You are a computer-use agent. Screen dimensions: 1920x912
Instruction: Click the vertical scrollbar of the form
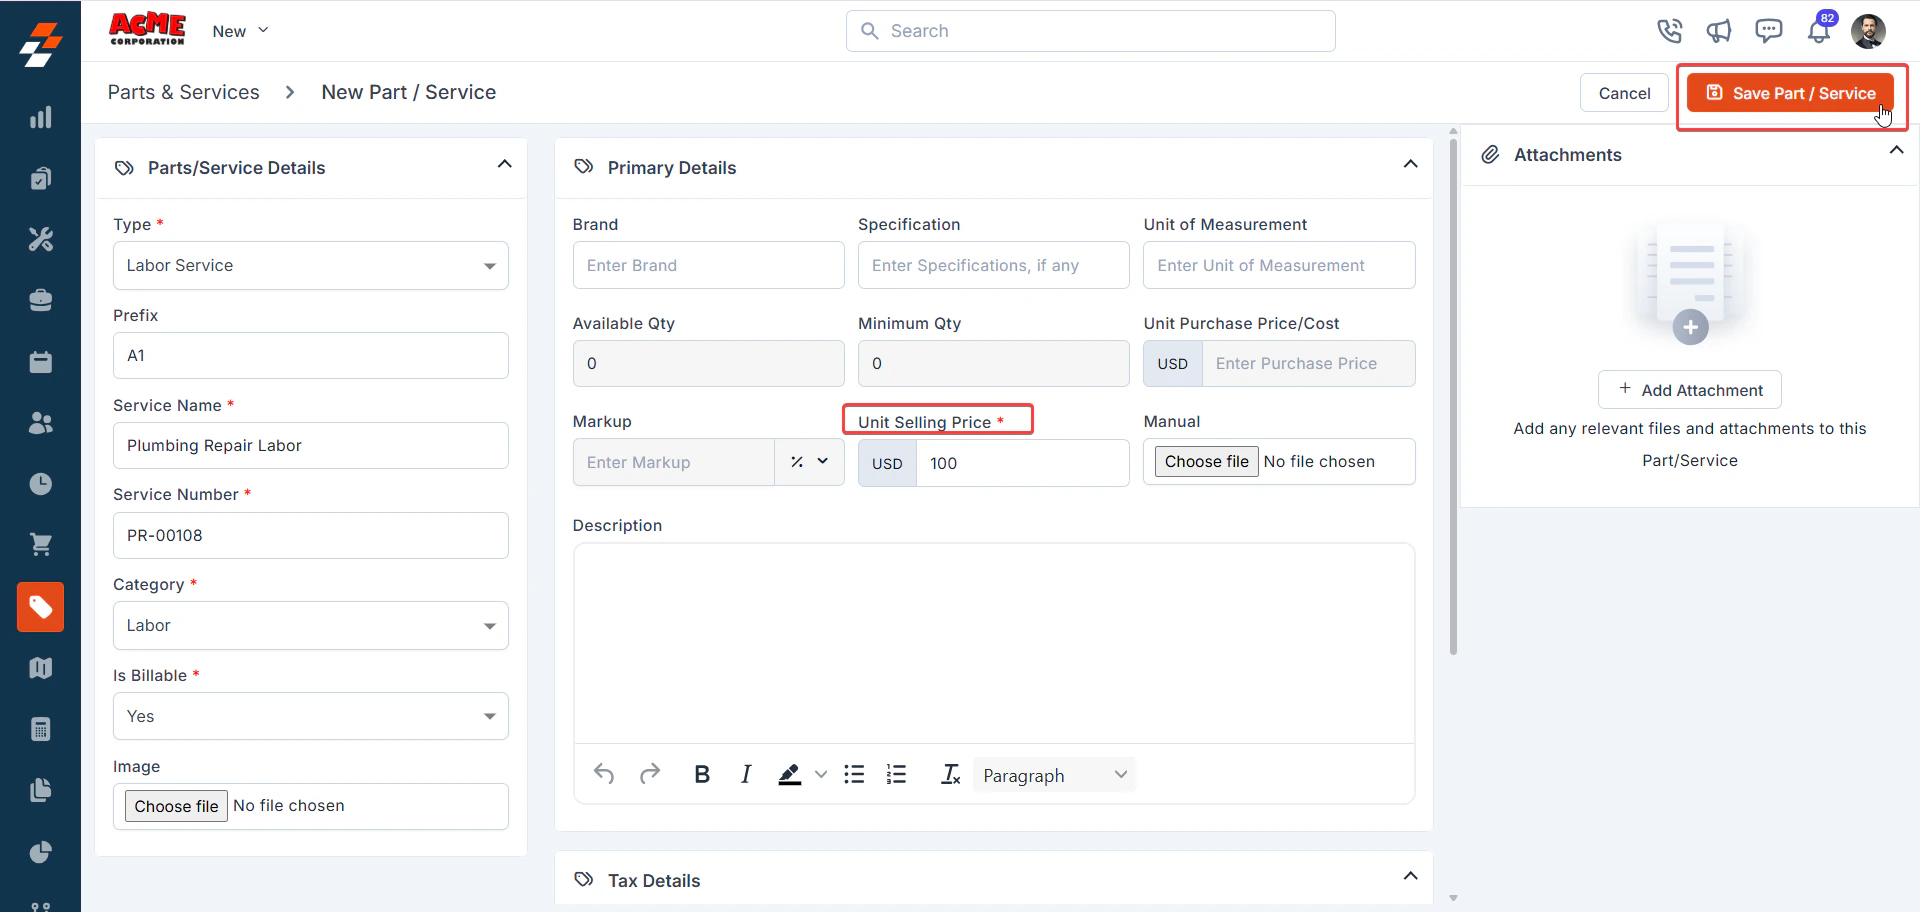click(1453, 396)
